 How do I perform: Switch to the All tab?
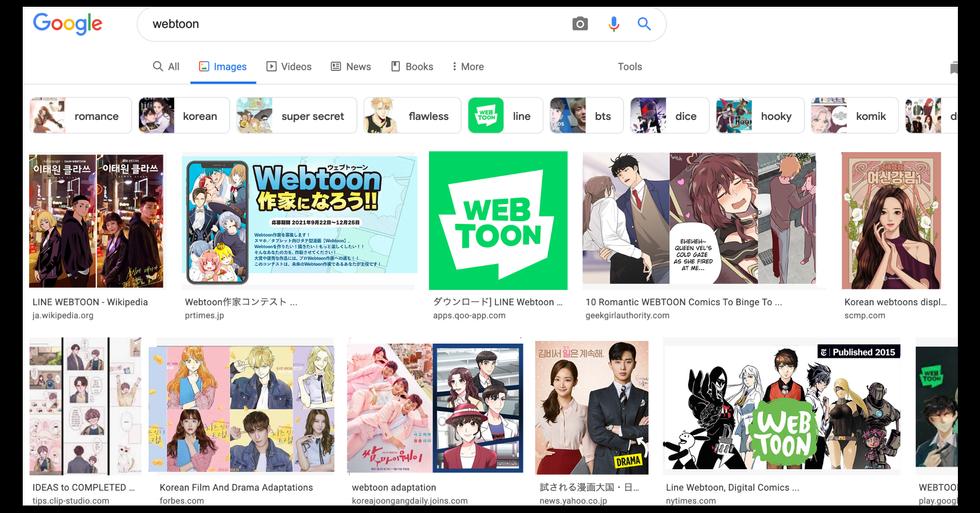click(166, 66)
